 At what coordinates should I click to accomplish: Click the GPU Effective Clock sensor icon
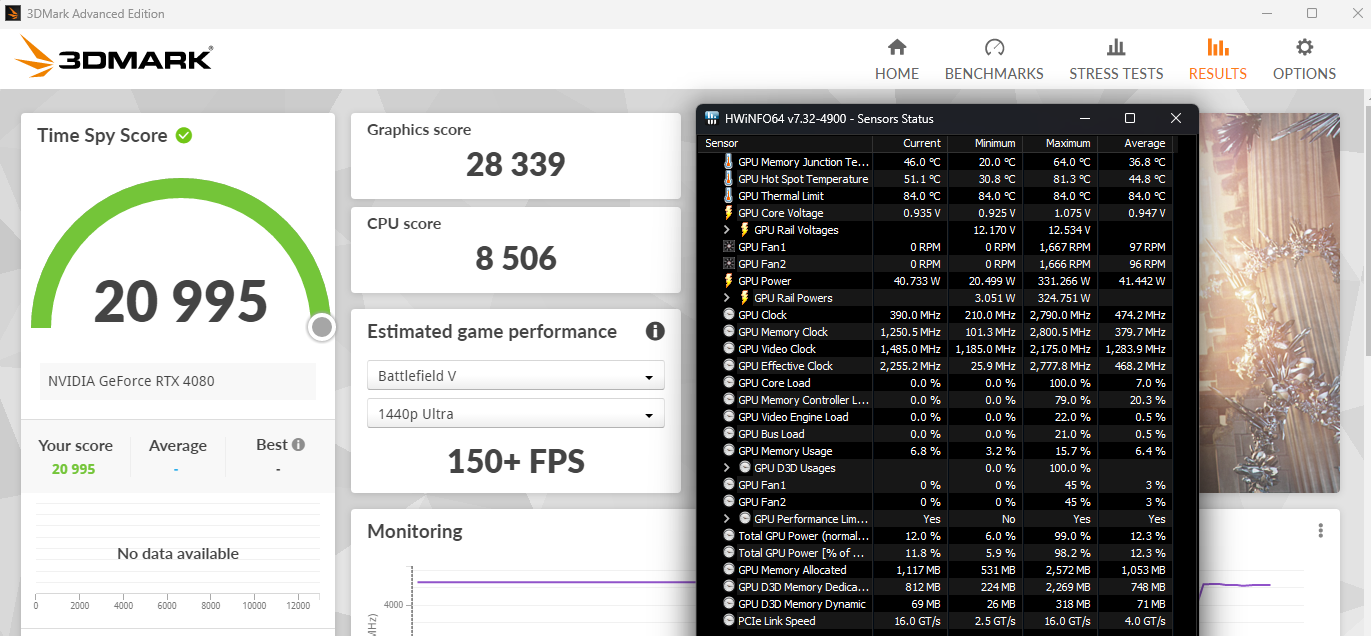pyautogui.click(x=728, y=366)
